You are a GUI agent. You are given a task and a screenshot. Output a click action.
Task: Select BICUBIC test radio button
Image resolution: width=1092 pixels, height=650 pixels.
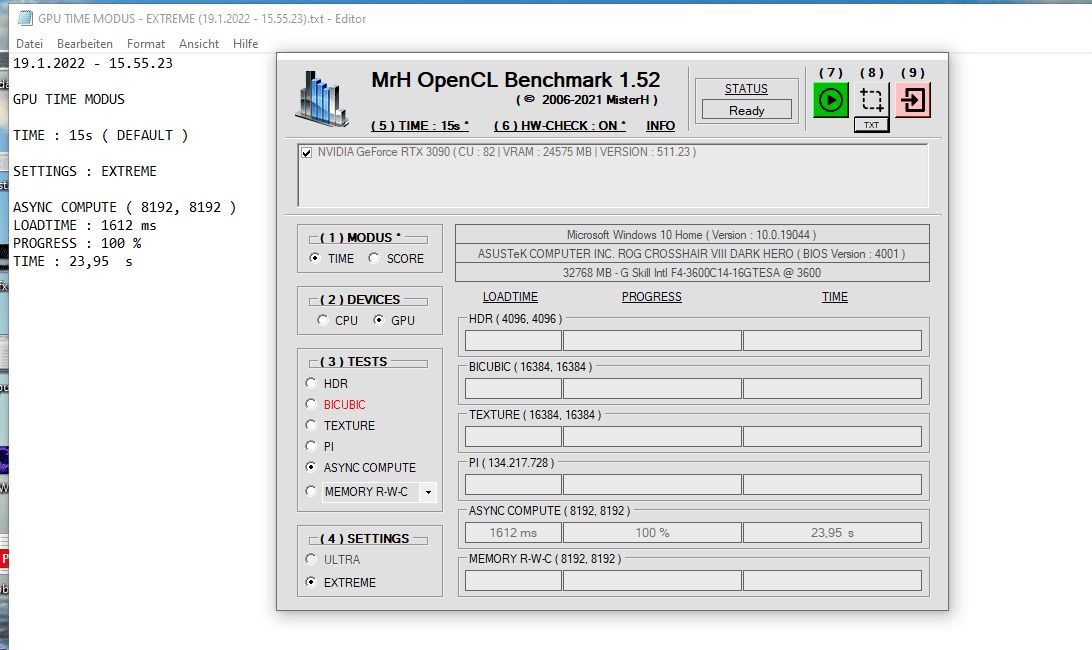(311, 403)
